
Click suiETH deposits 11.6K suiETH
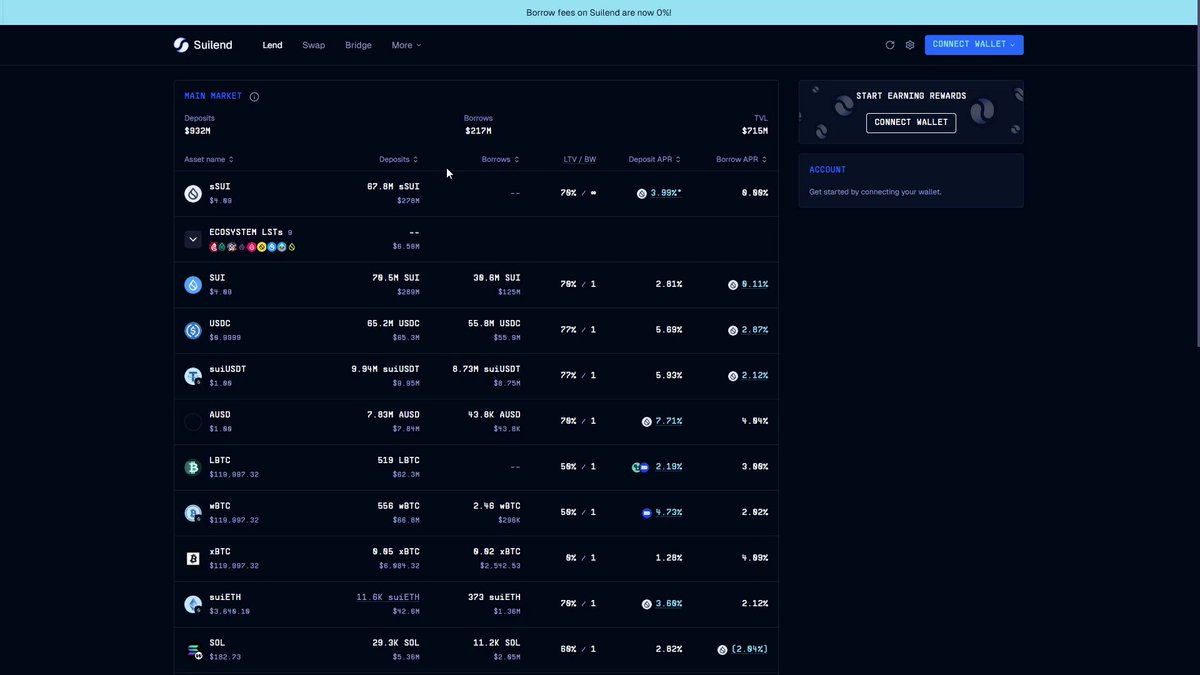coord(388,597)
